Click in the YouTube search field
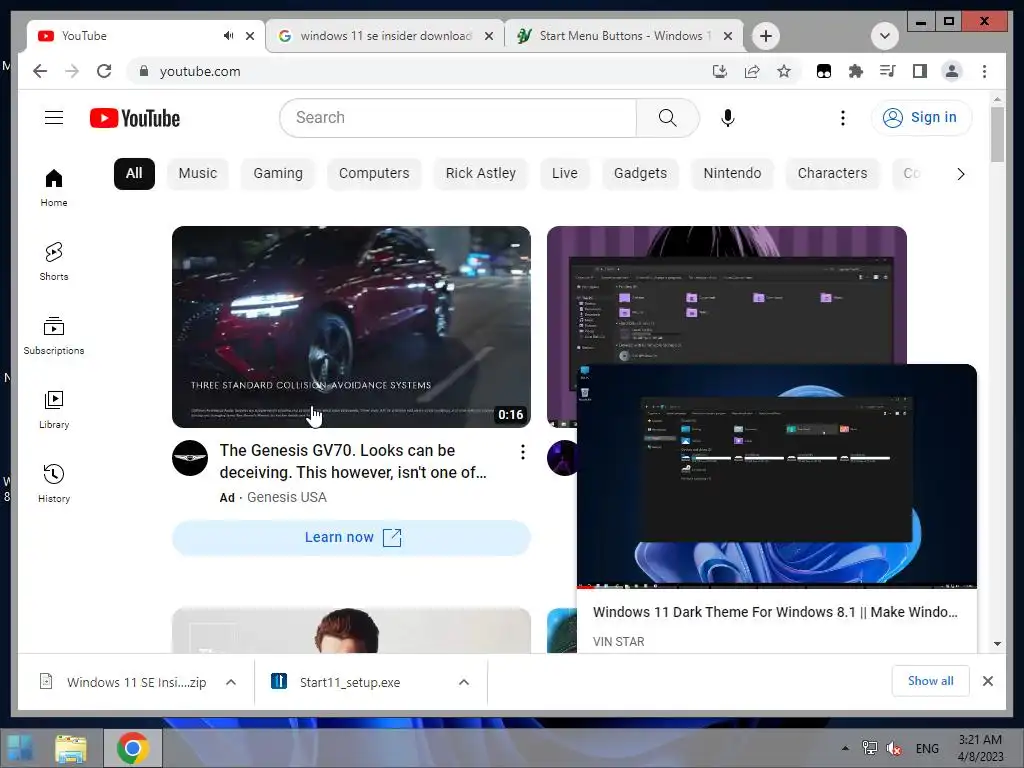This screenshot has width=1024, height=768. pyautogui.click(x=458, y=118)
